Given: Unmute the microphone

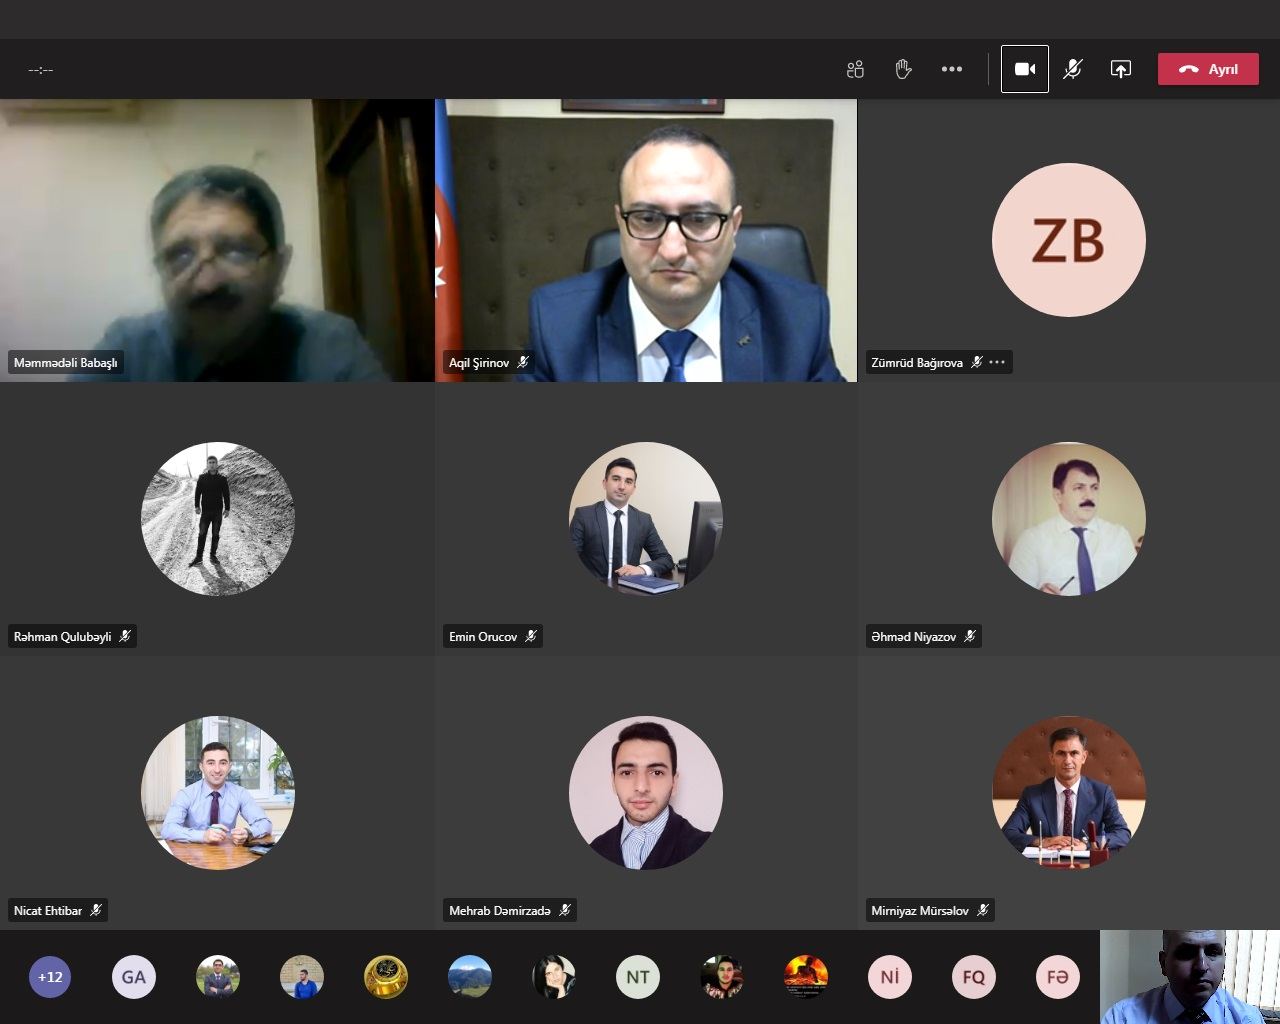Looking at the screenshot, I should [x=1073, y=69].
